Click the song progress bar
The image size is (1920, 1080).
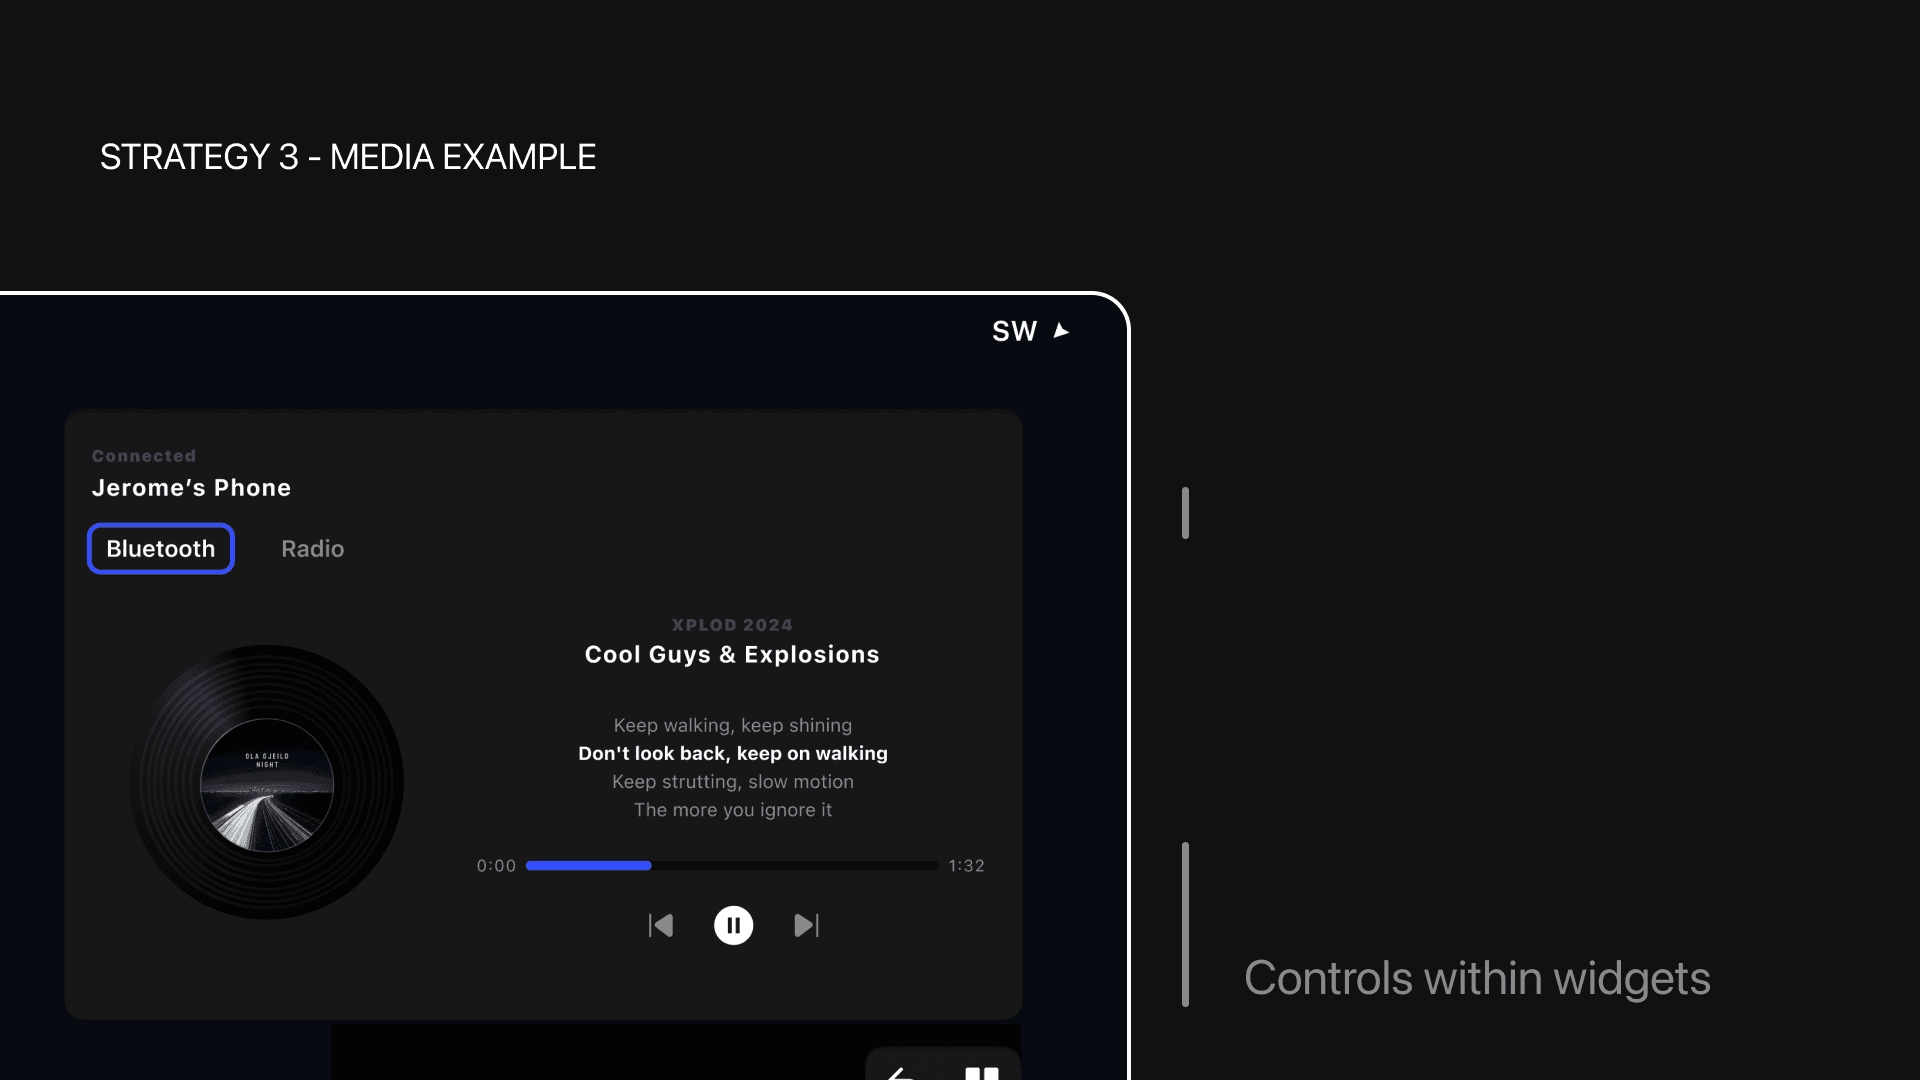click(731, 866)
